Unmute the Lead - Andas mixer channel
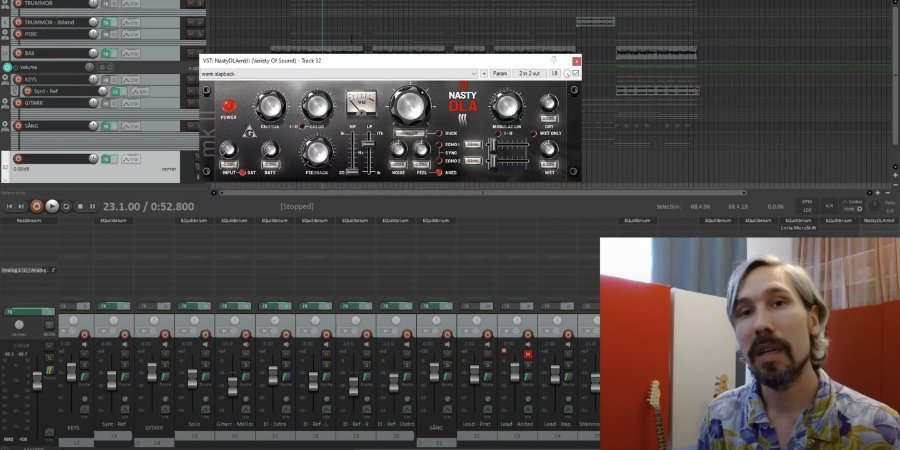900x450 pixels. [527, 354]
